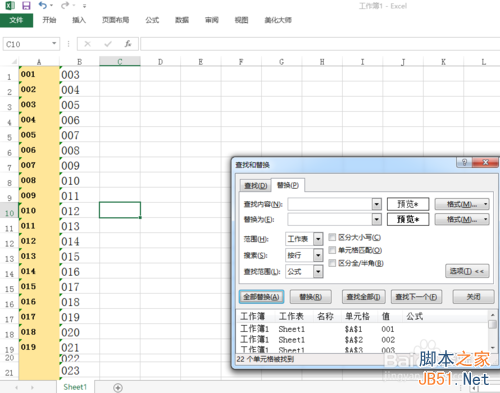Open 格式(M) button for 查找内容 row
The width and height of the screenshot is (500, 393).
click(x=462, y=204)
